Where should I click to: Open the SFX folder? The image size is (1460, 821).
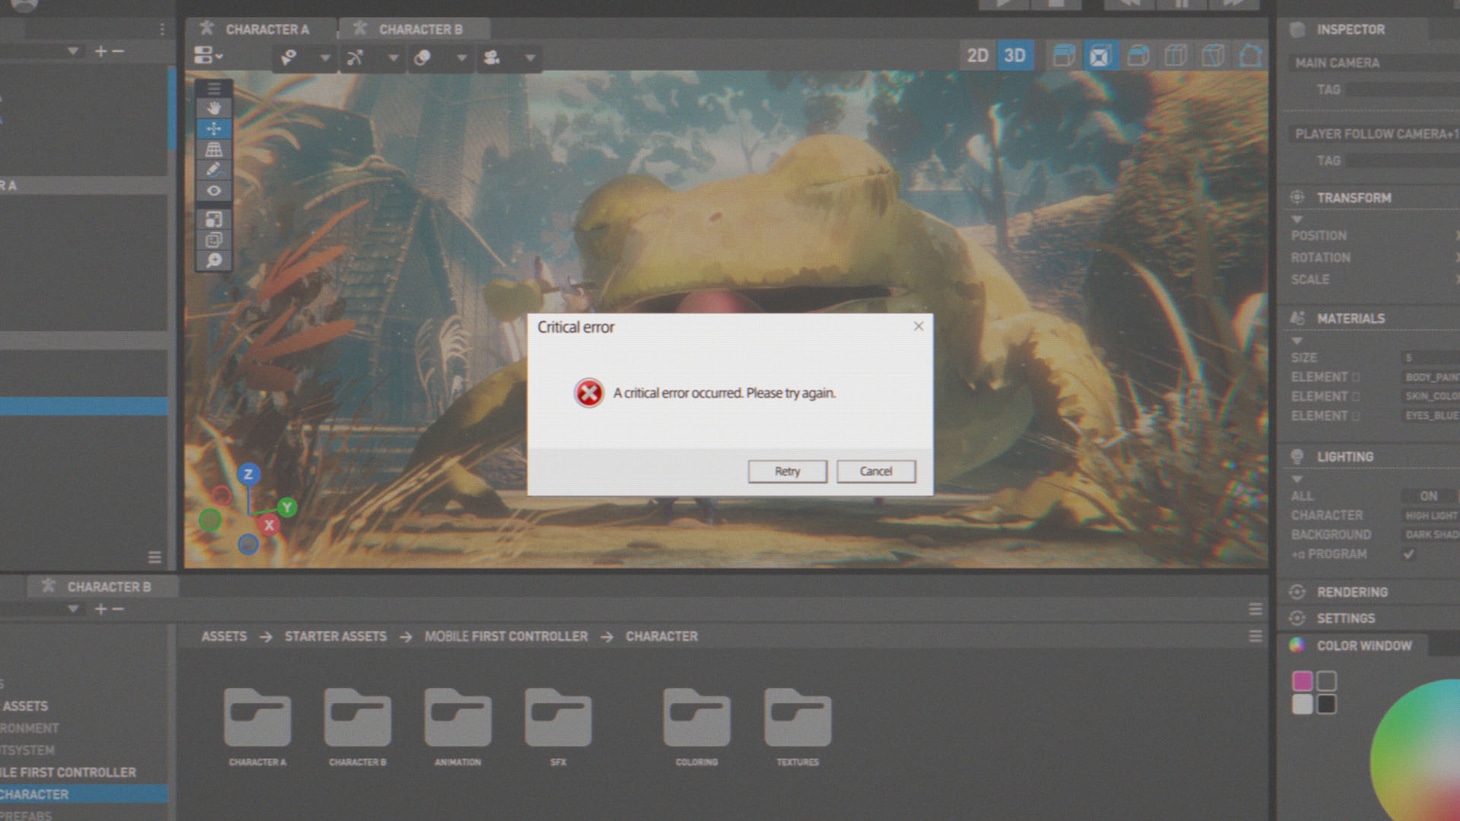(558, 727)
